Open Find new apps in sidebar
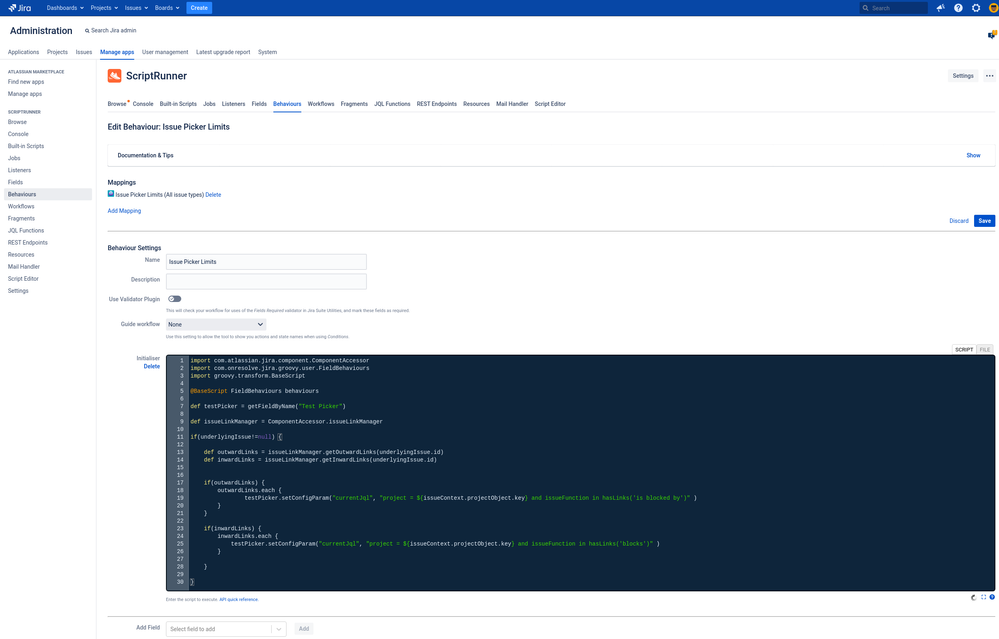Viewport: 999px width, 639px height. tap(26, 82)
